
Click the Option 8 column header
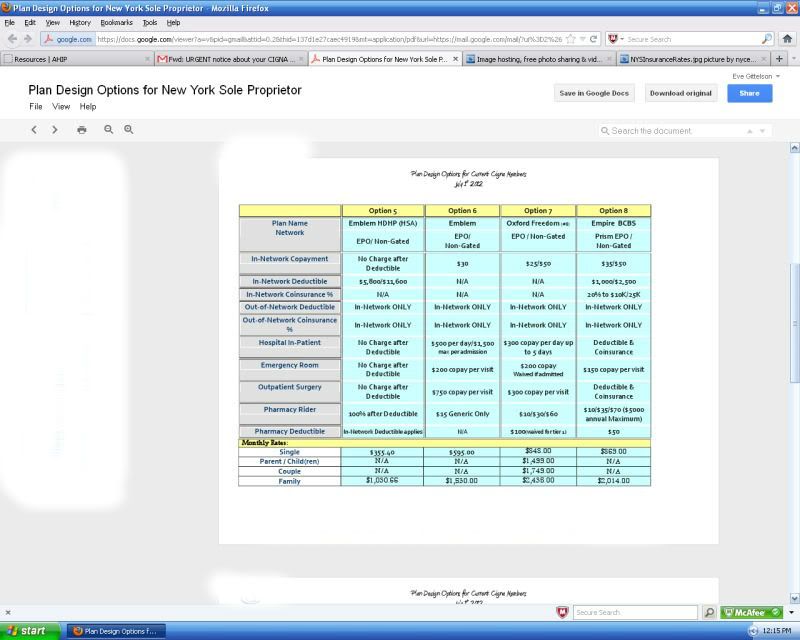point(614,211)
